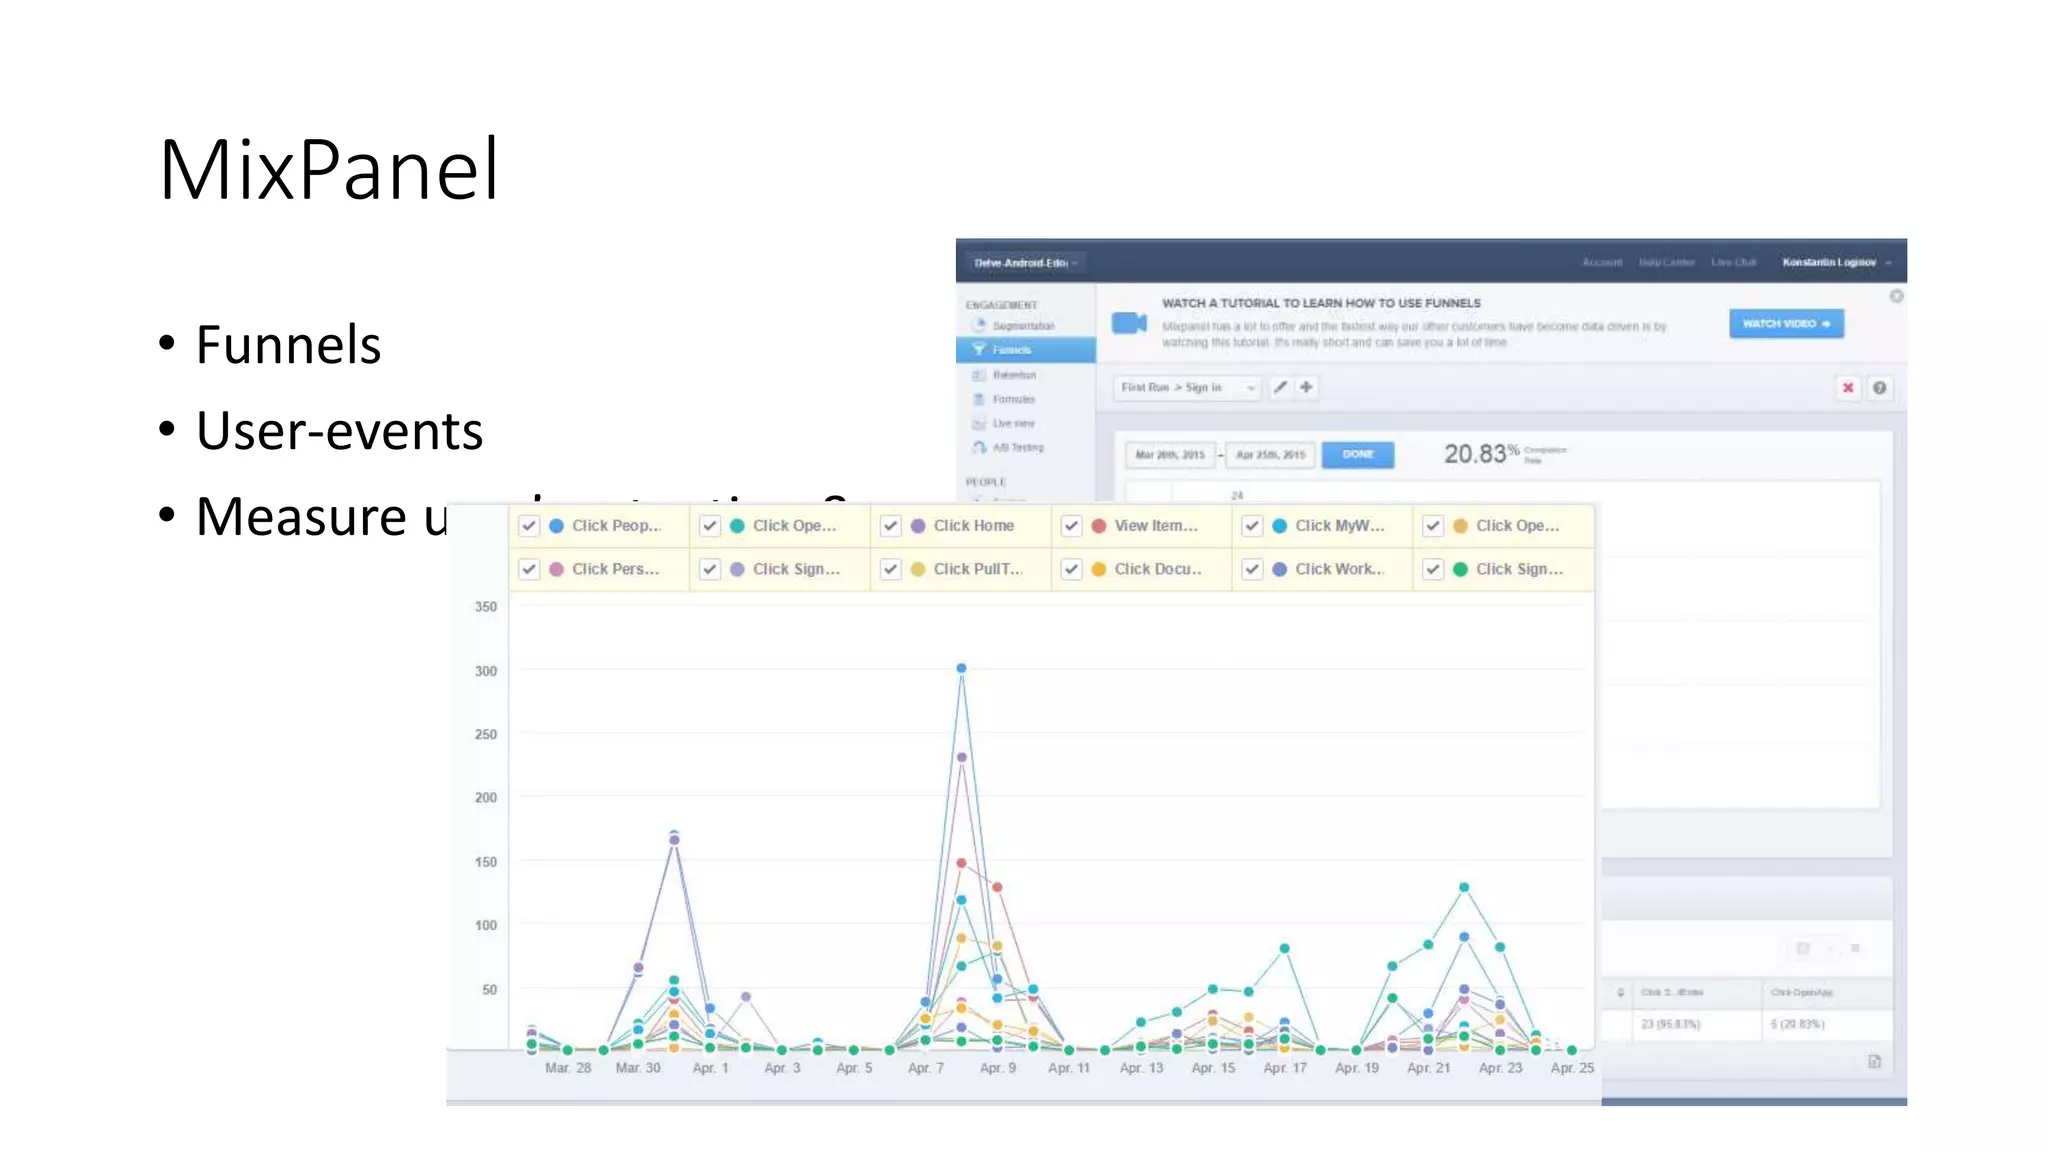Click the question mark help icon
This screenshot has height=1152, width=2048.
pyautogui.click(x=1880, y=388)
